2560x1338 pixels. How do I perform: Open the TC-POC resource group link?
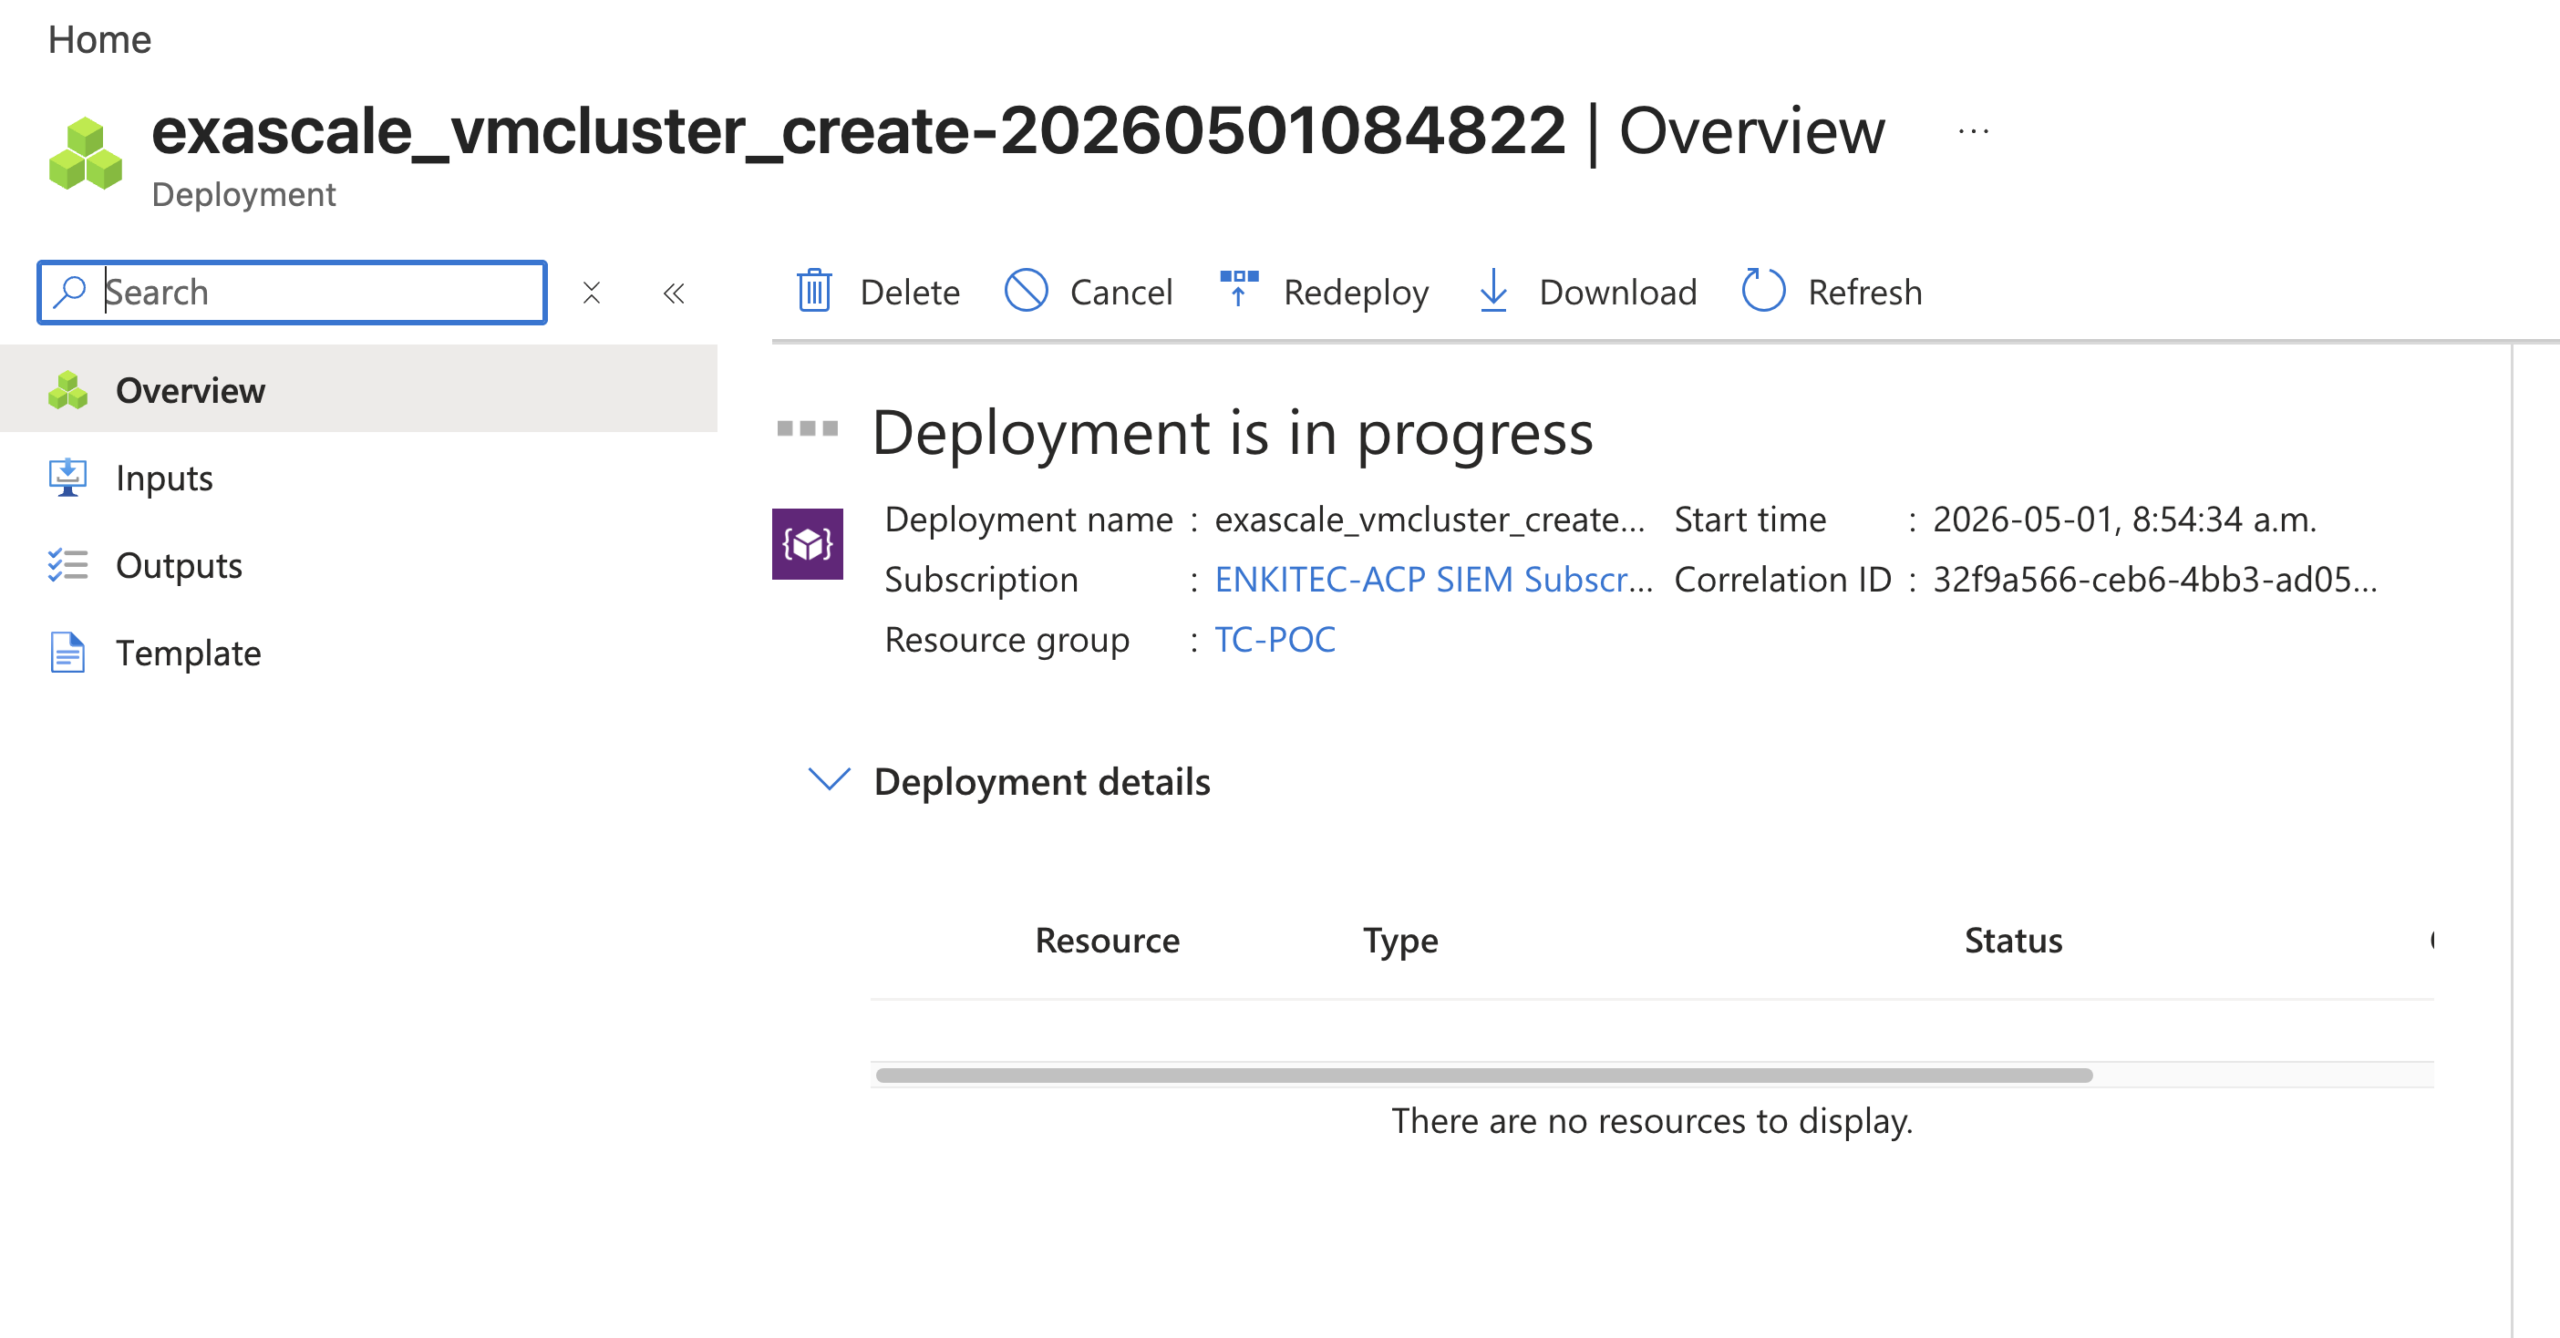[1275, 640]
